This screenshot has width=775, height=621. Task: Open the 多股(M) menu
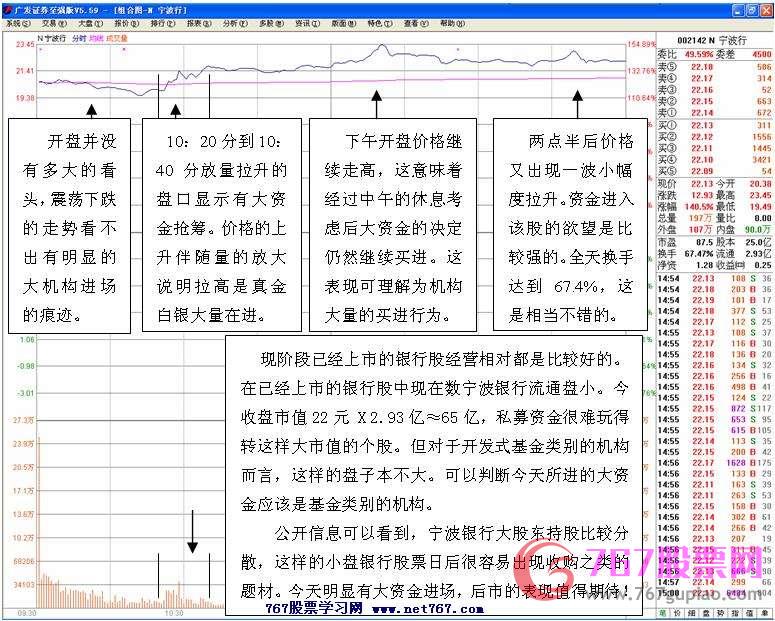click(272, 23)
